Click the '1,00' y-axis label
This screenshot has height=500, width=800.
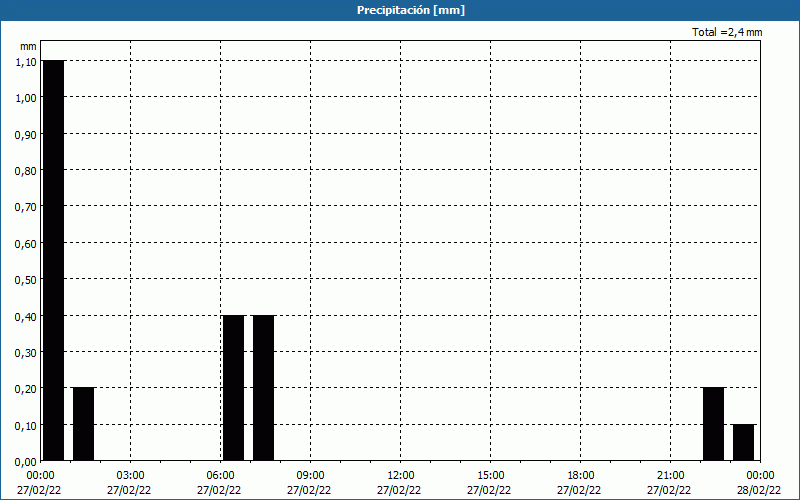(x=26, y=98)
